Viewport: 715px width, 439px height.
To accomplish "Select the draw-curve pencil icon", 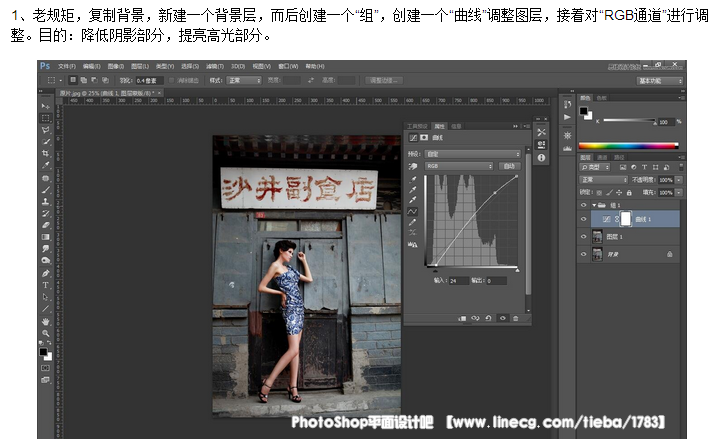I will [x=413, y=222].
